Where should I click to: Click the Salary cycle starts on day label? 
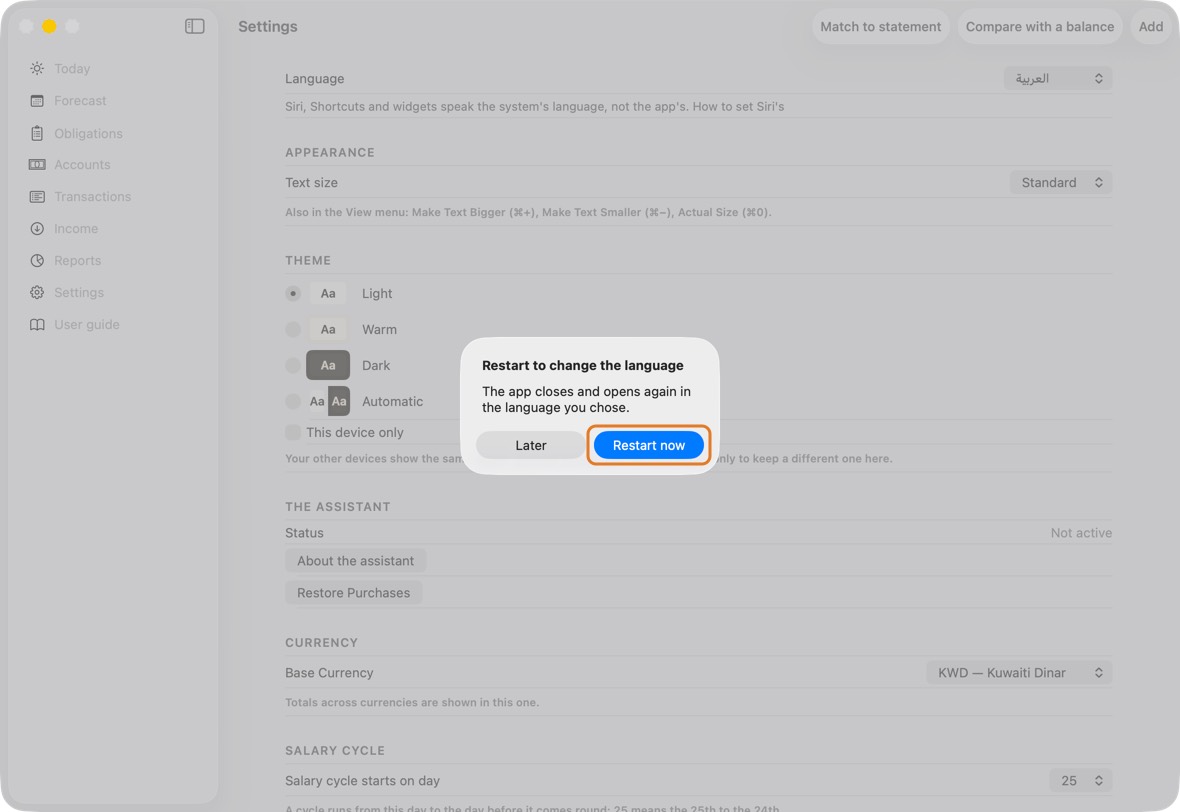[363, 781]
